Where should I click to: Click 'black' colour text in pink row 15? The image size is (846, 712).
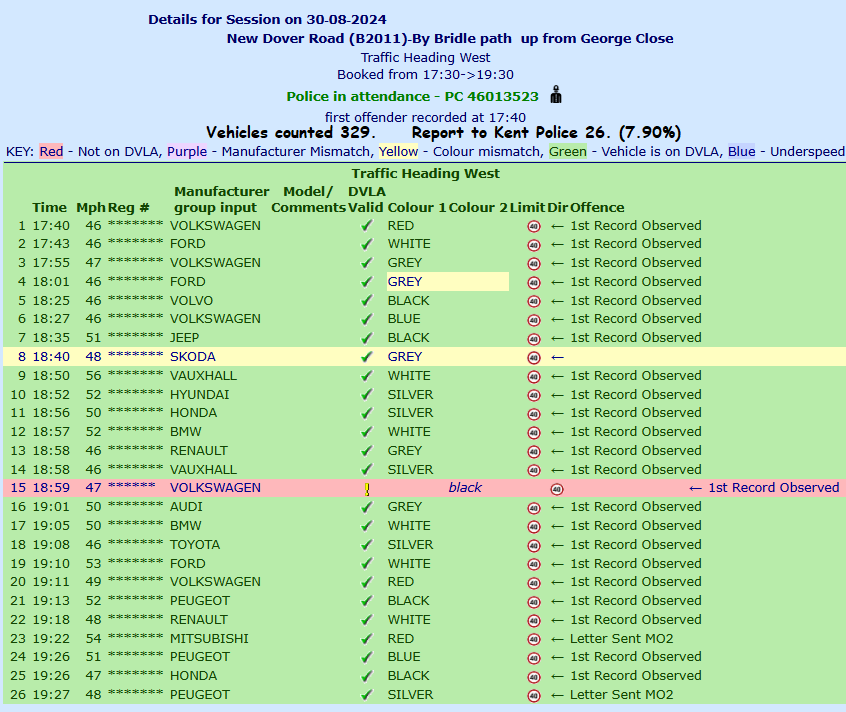[x=465, y=488]
